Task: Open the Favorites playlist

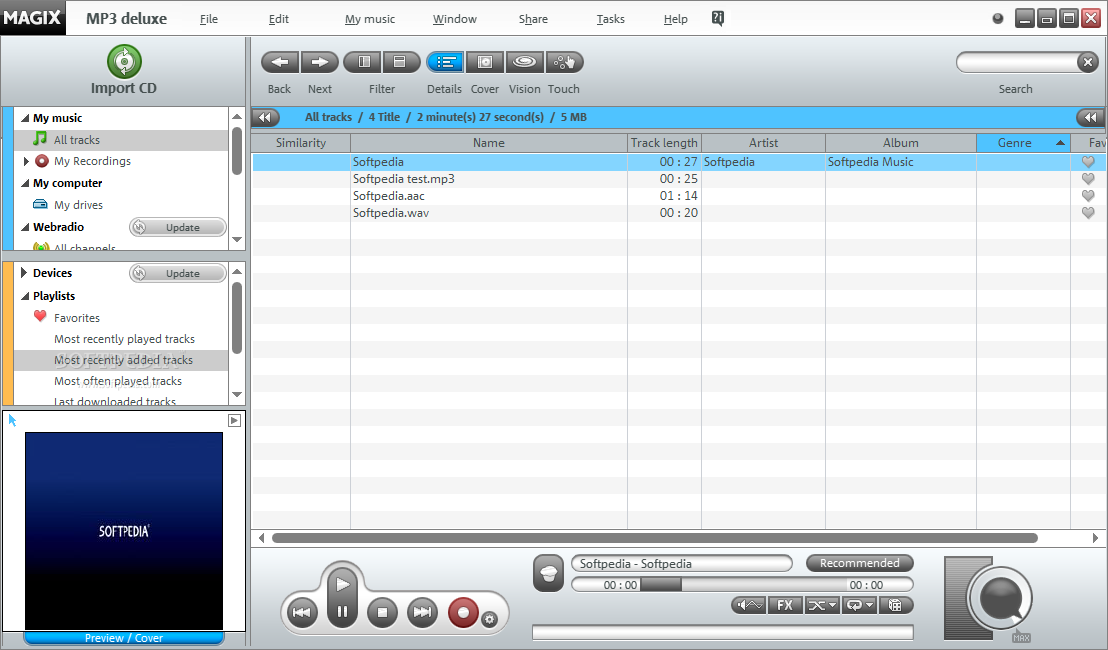Action: click(77, 318)
